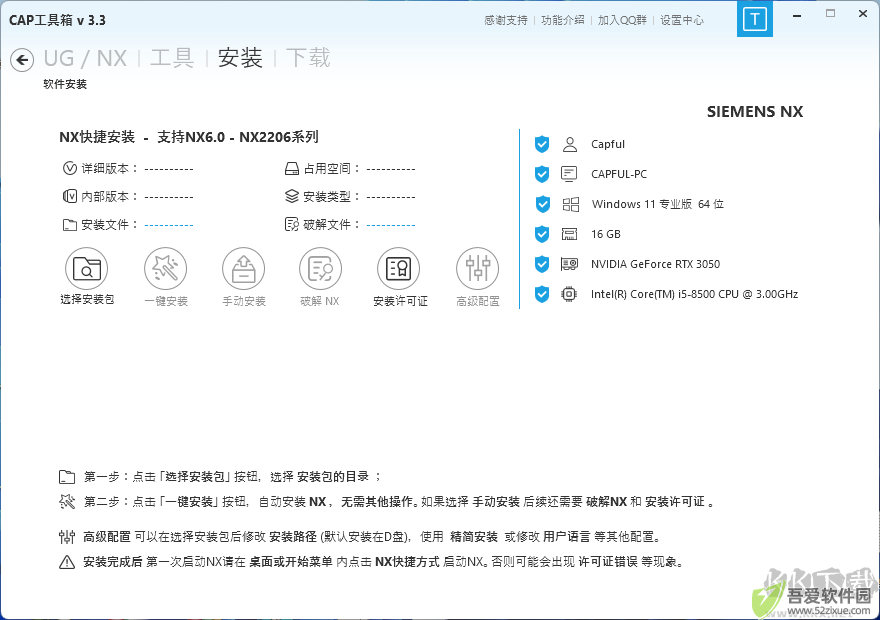Viewport: 880px width, 620px height.
Task: Click the dashed crack file path link
Action: coord(391,225)
